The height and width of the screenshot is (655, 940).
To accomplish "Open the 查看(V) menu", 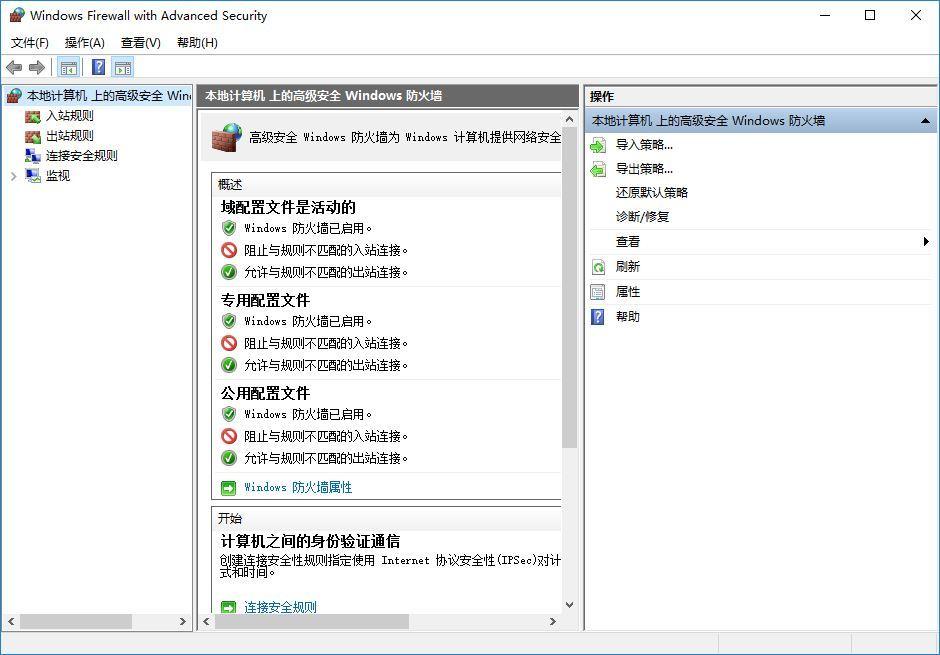I will 140,43.
